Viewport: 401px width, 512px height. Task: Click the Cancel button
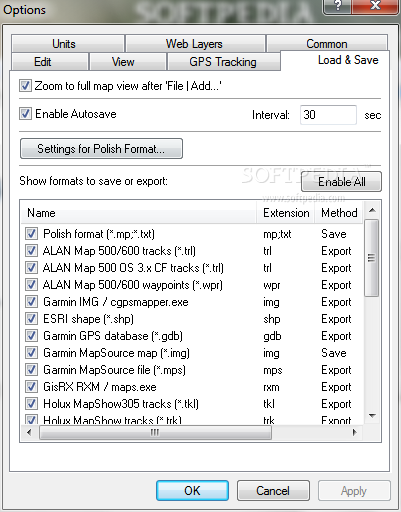coord(273,491)
